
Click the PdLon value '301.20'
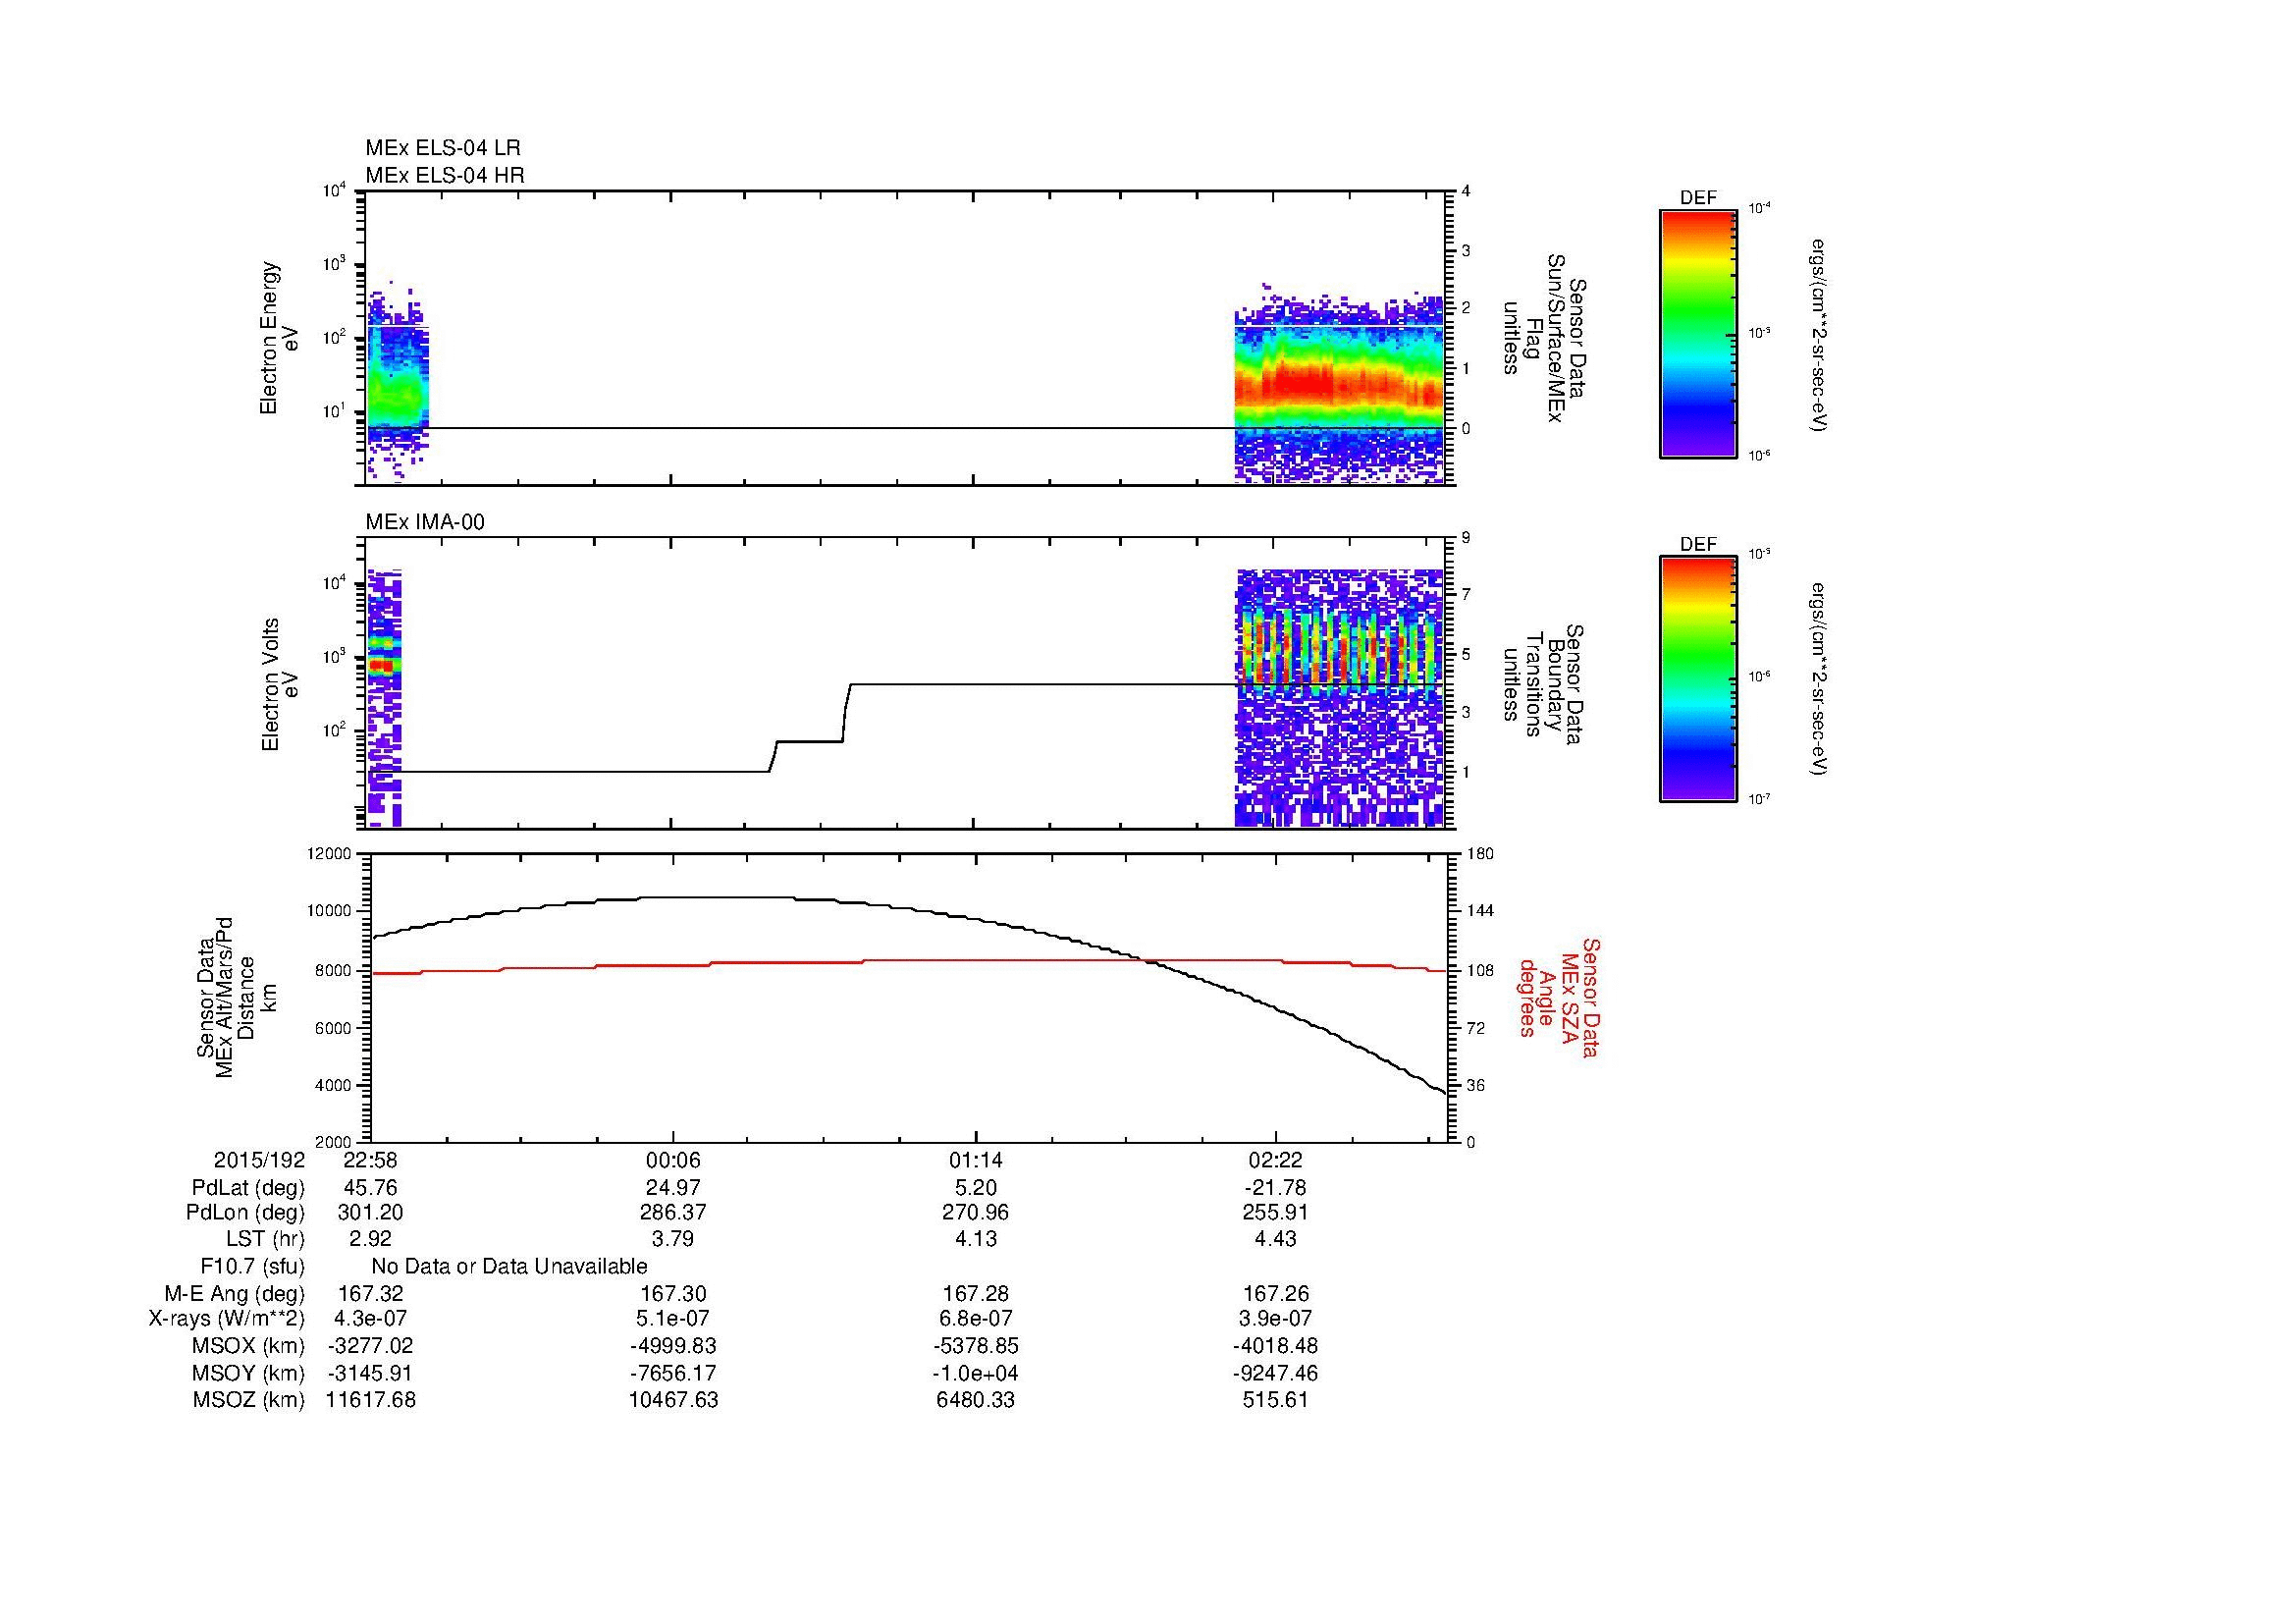click(x=371, y=1213)
